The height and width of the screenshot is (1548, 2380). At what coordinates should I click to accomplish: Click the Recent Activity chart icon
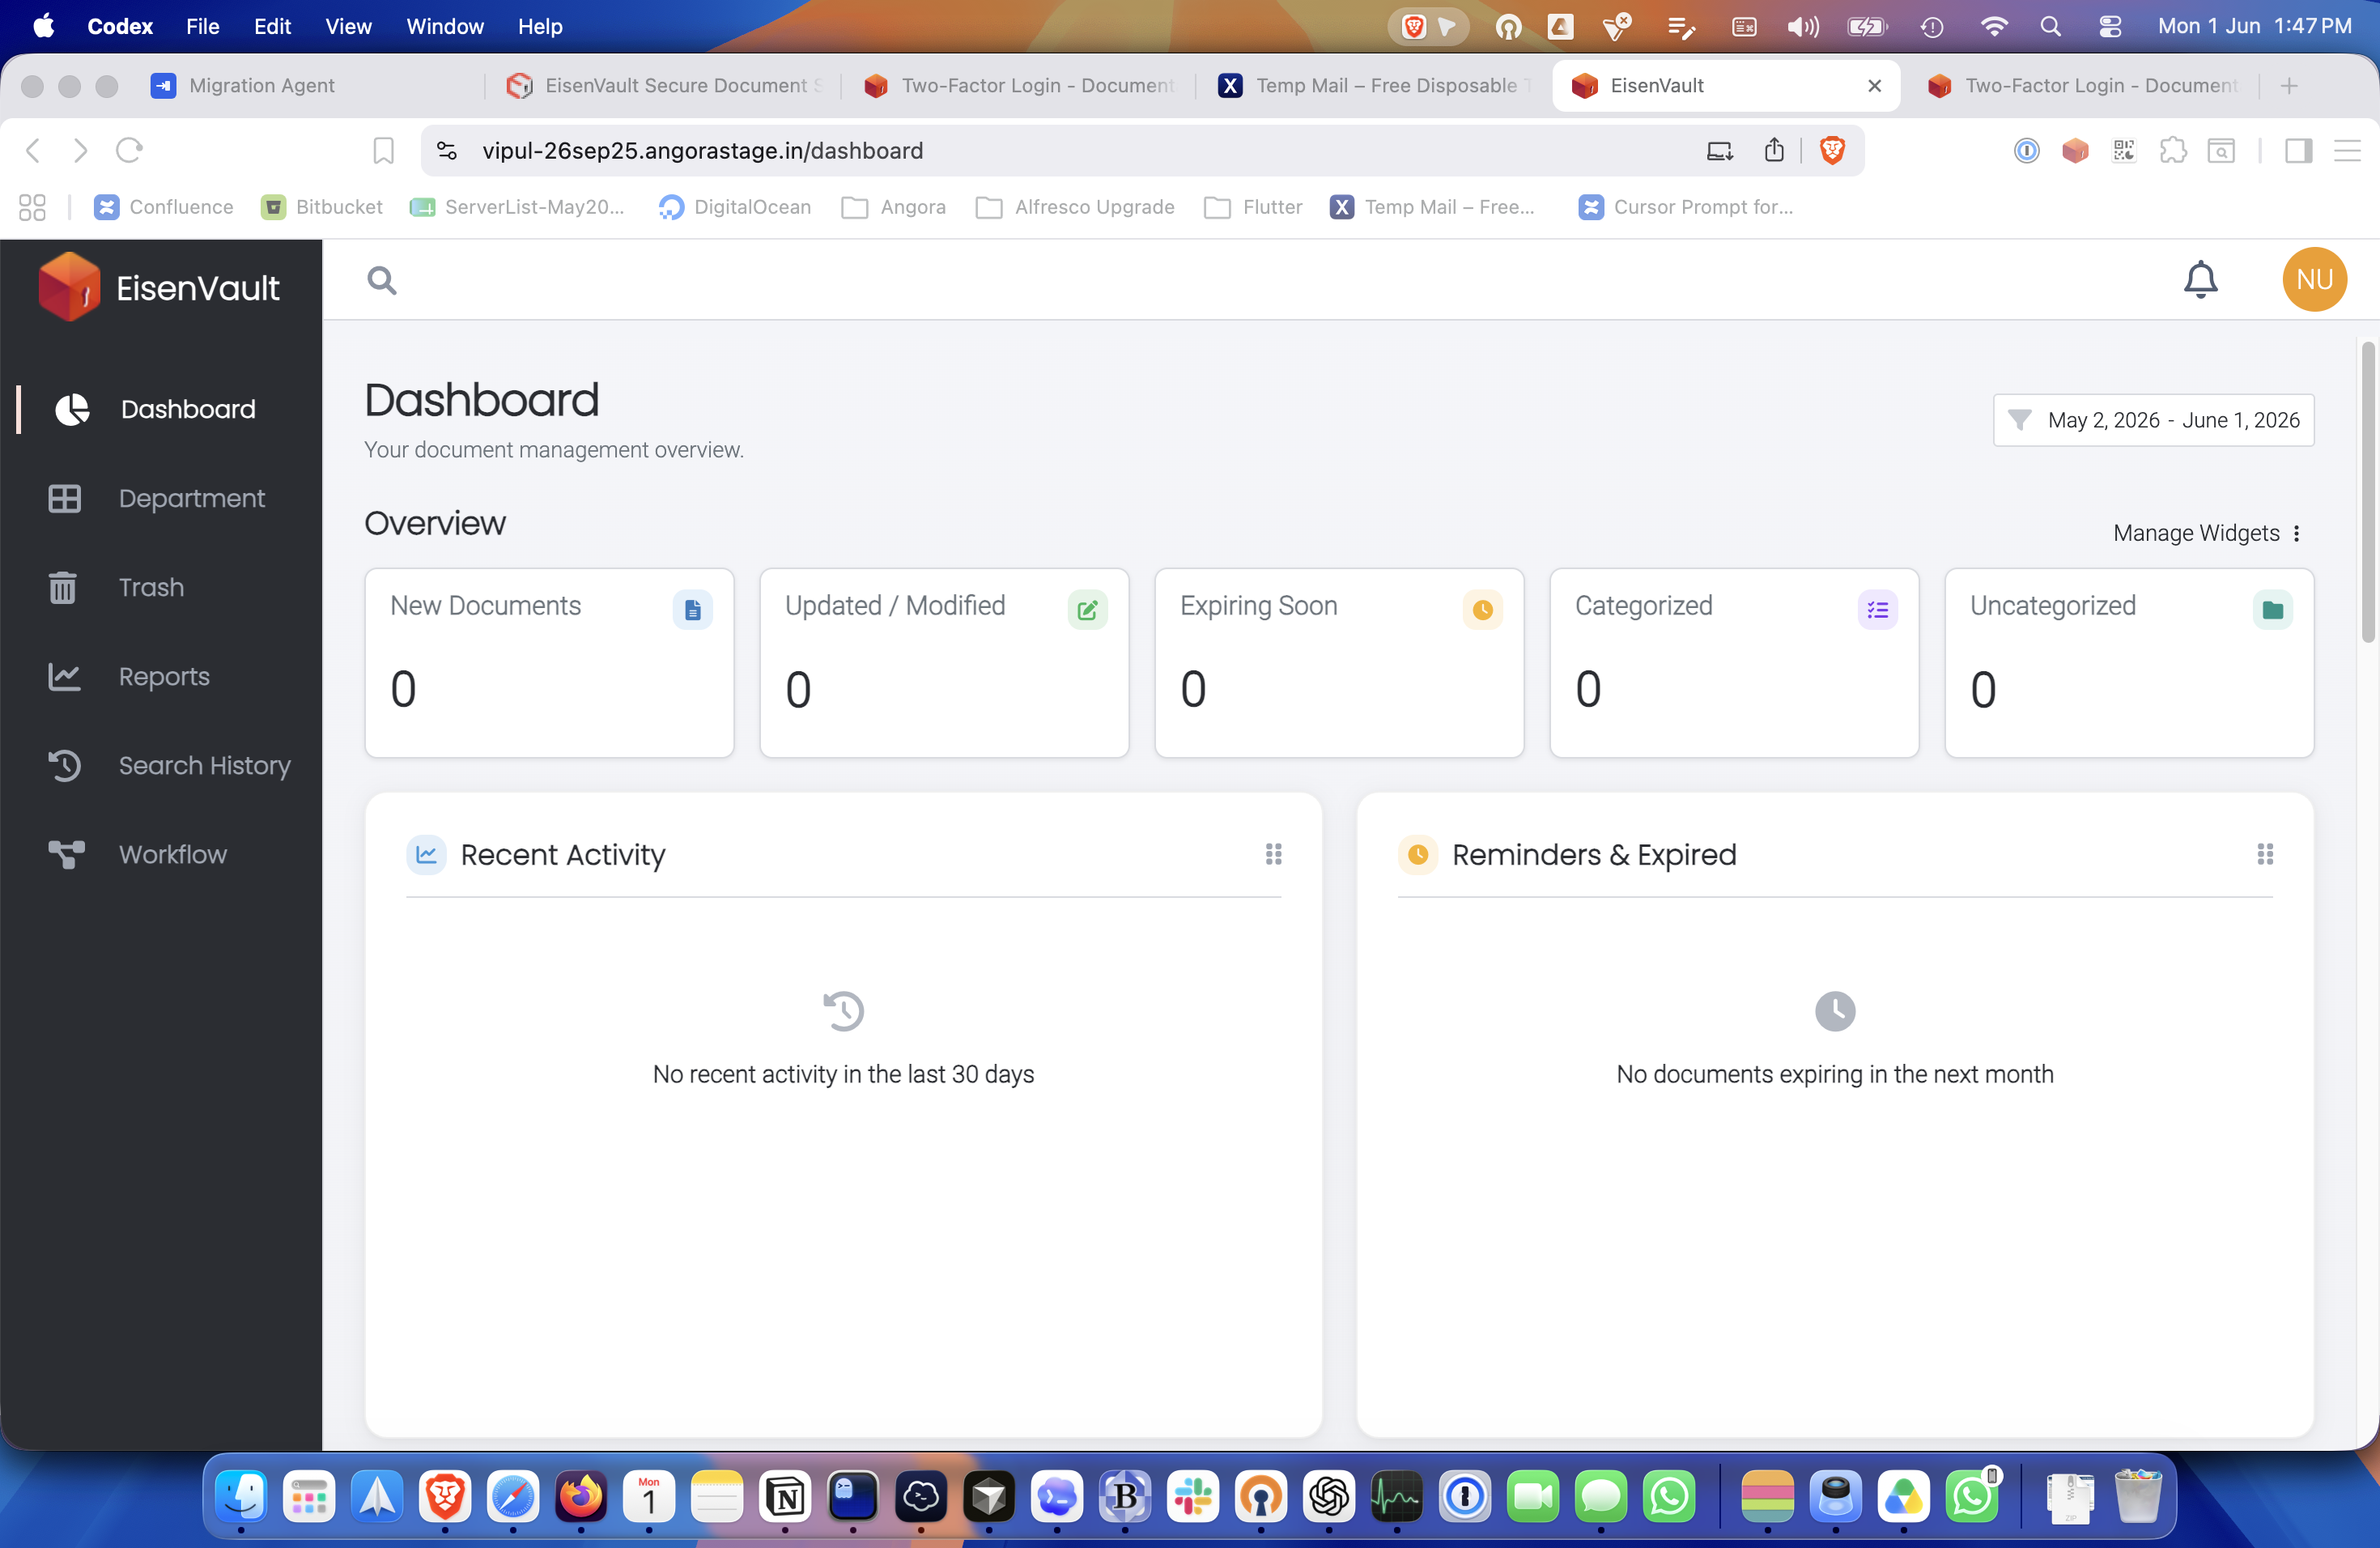click(x=426, y=855)
